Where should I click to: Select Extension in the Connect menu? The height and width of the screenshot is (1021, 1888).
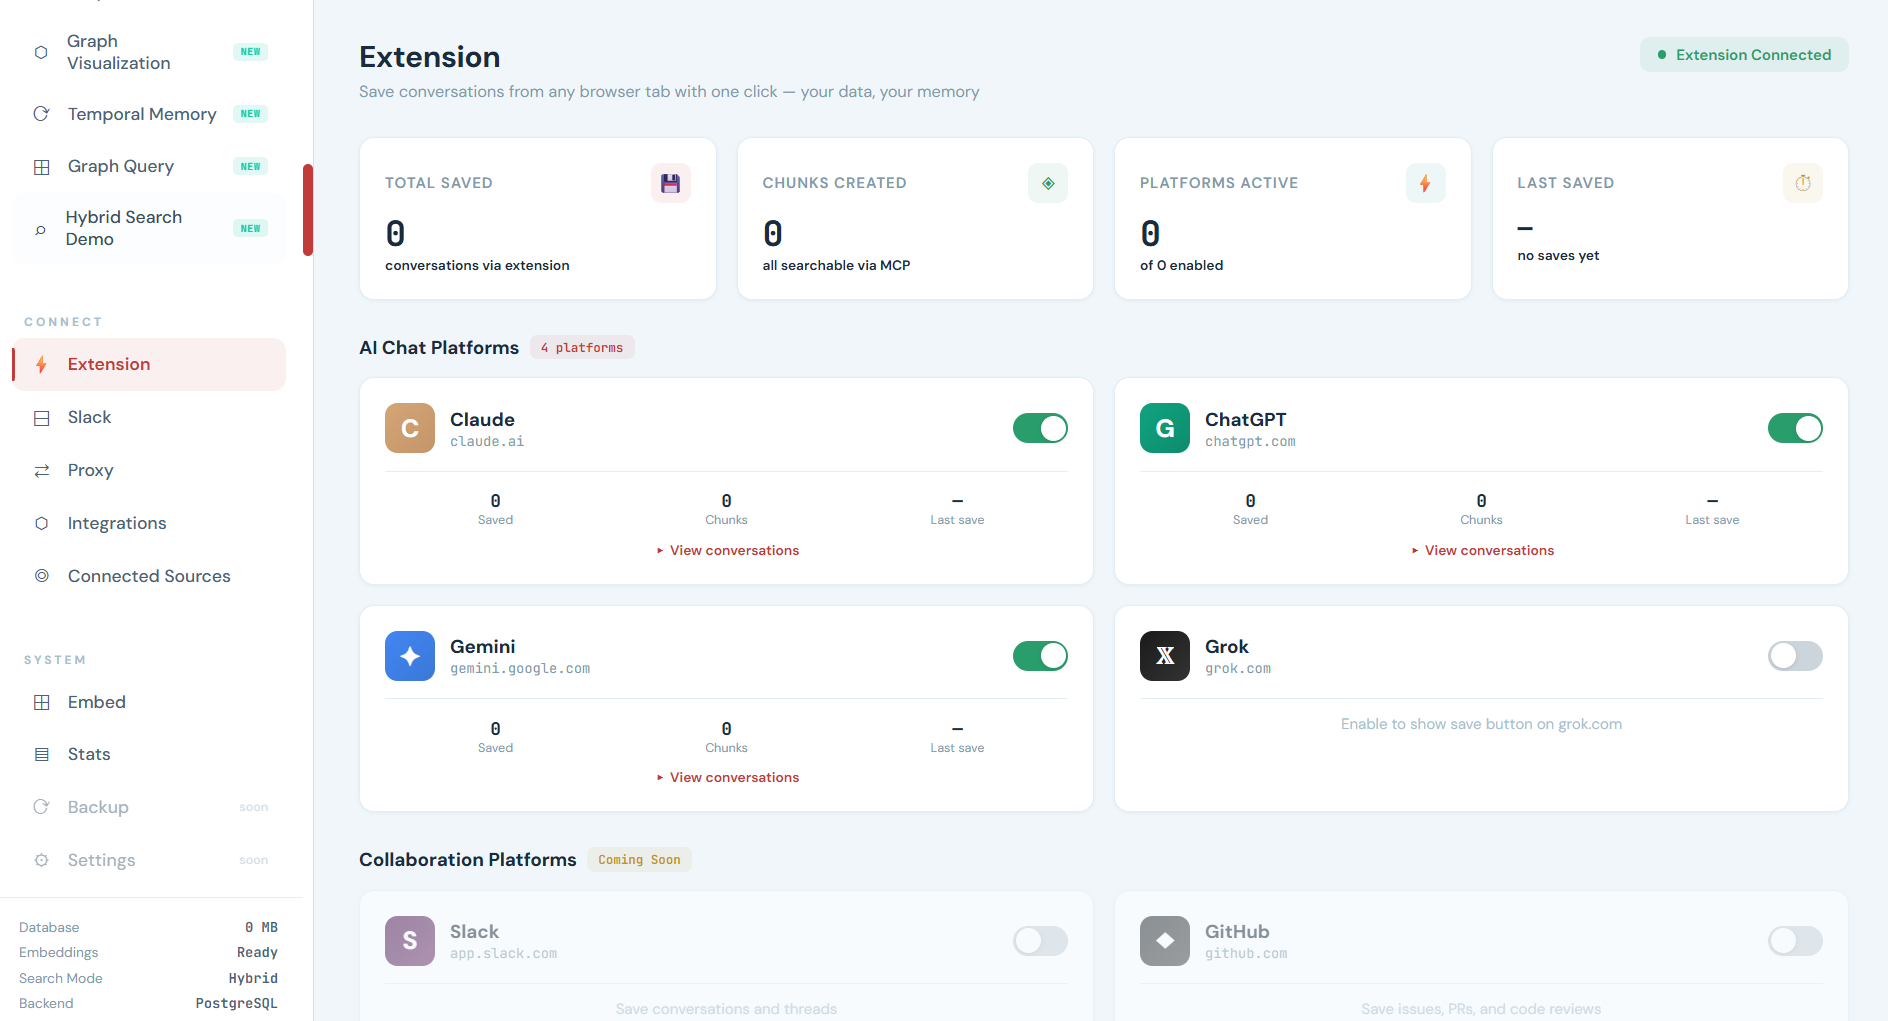pos(108,364)
